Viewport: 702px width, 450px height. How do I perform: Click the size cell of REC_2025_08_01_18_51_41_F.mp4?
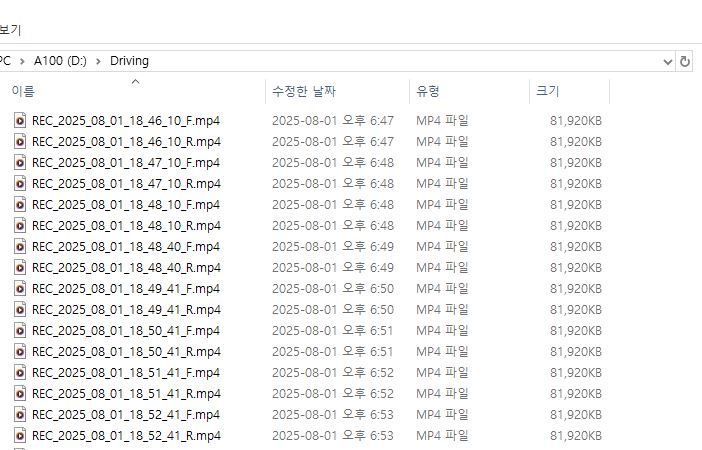point(576,373)
